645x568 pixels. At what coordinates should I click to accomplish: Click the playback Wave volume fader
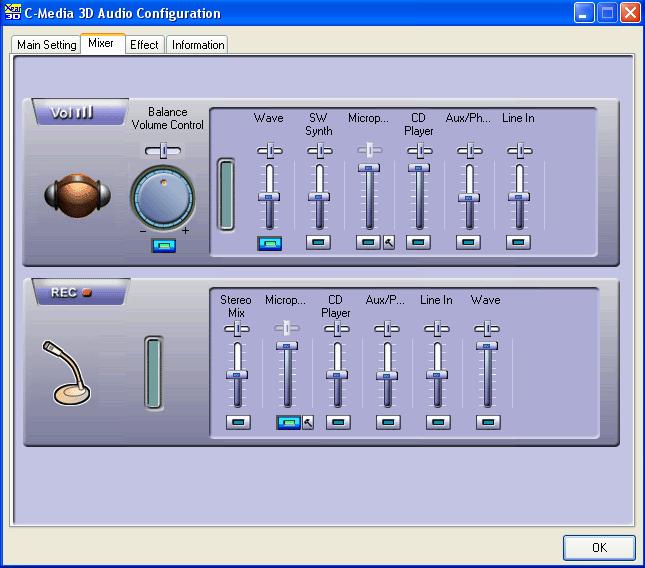[269, 197]
